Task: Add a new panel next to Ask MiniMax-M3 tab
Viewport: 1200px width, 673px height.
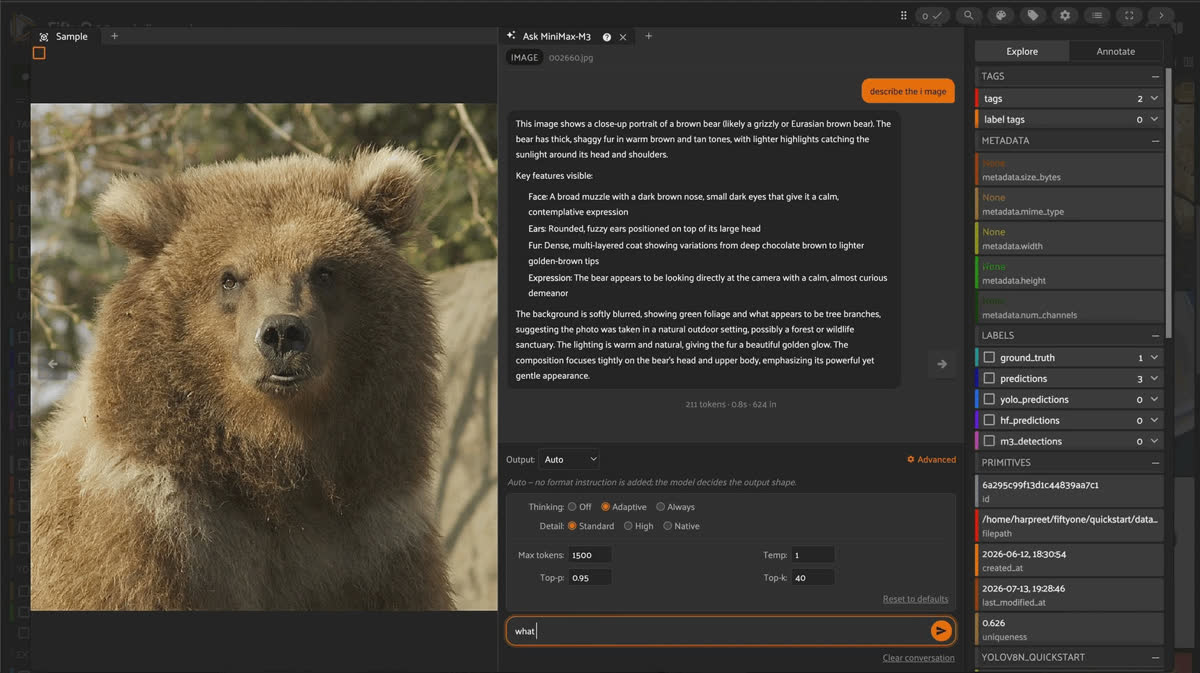Action: pos(648,36)
